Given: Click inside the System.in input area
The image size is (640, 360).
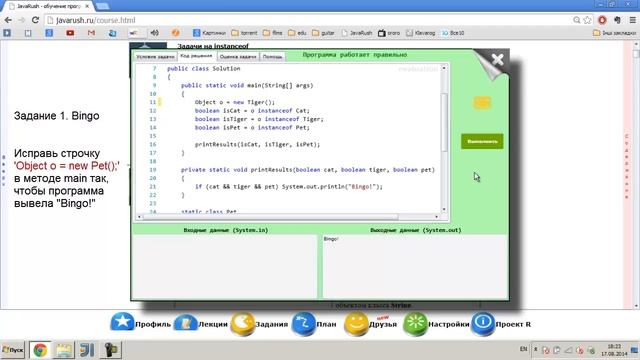Looking at the screenshot, I should [224, 267].
